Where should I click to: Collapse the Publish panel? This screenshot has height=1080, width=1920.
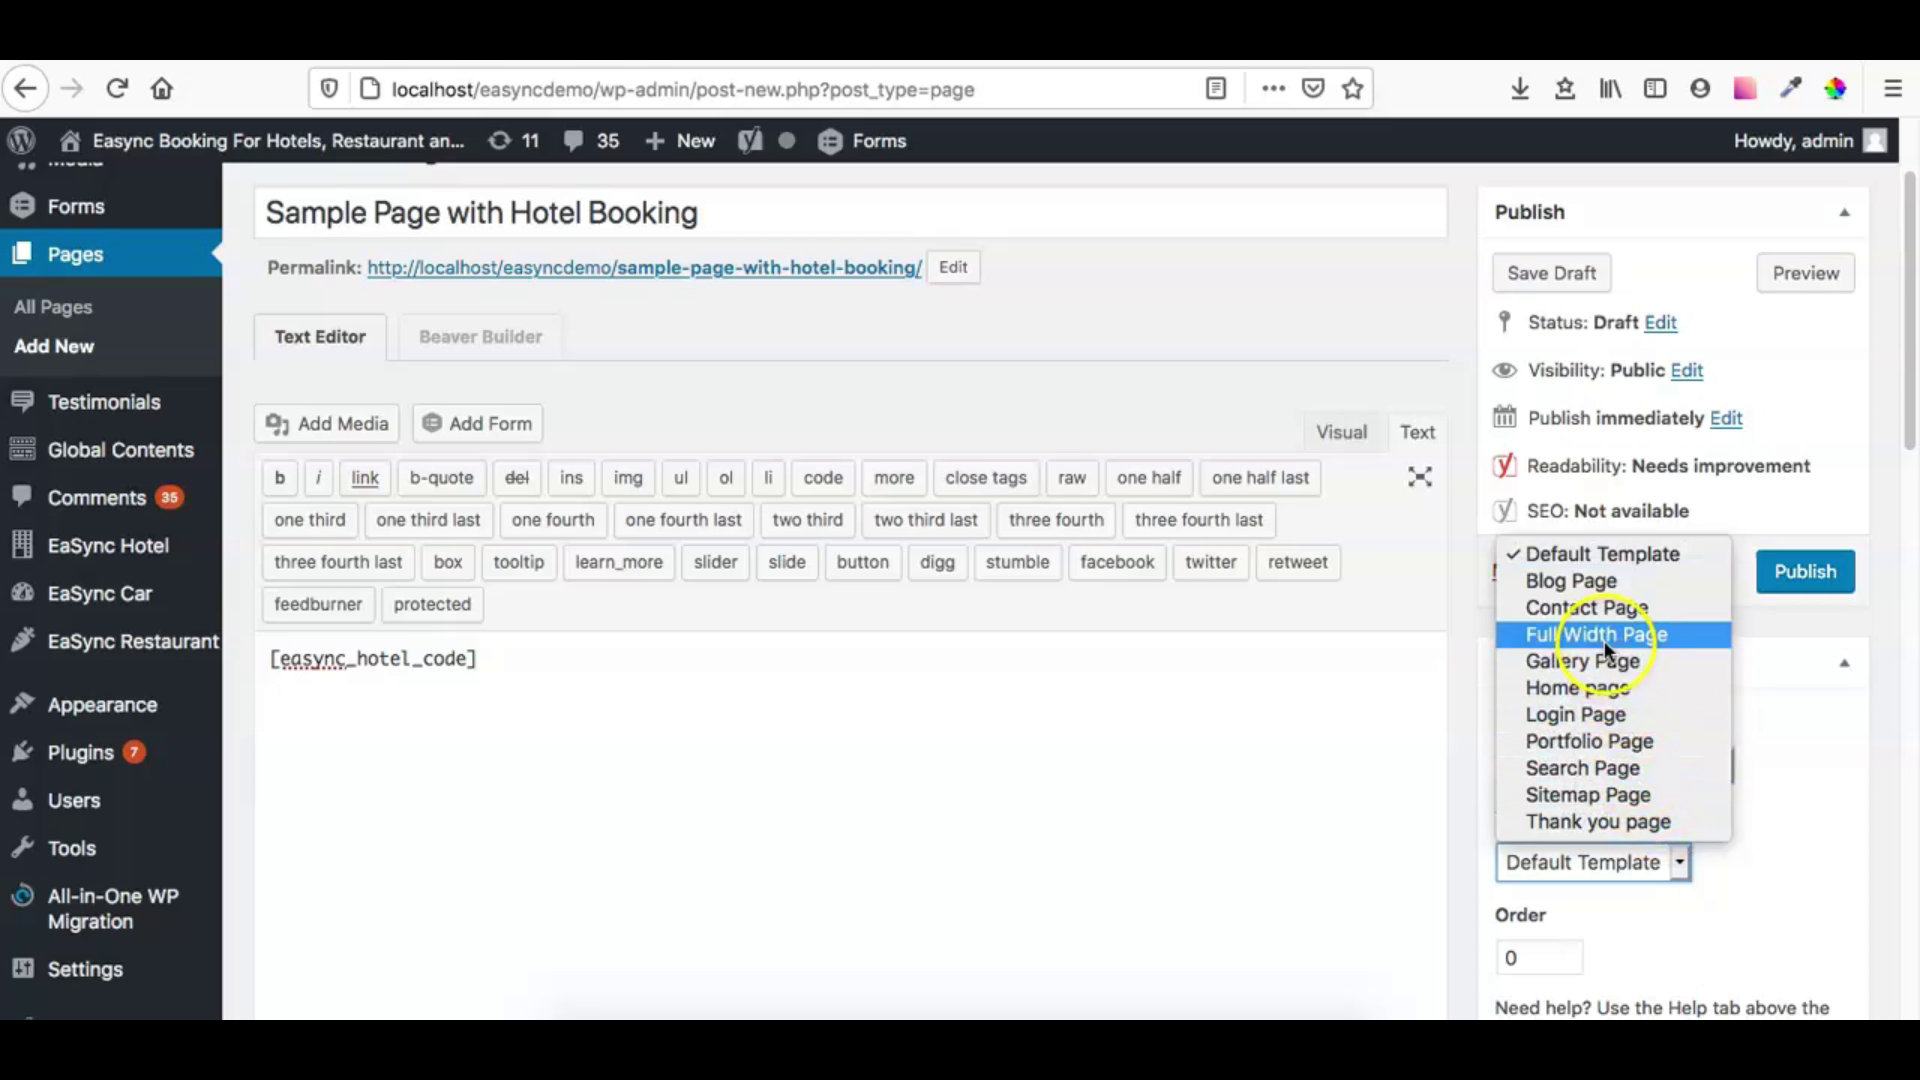click(1844, 211)
